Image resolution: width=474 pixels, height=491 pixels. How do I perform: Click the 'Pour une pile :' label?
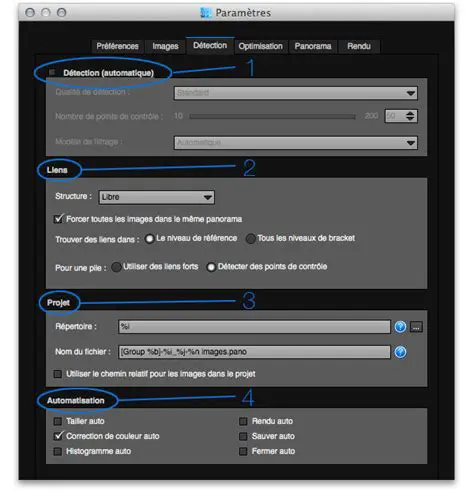click(x=81, y=268)
